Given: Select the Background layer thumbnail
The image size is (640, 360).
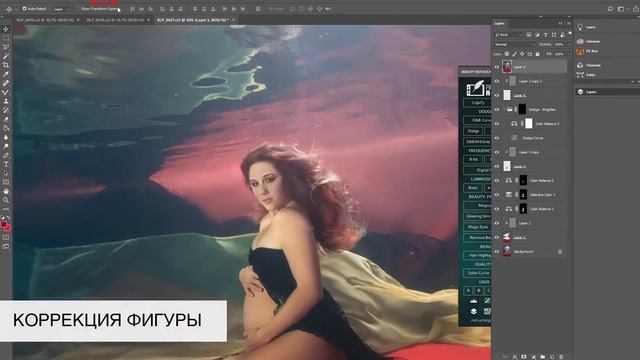Looking at the screenshot, I should click(507, 251).
